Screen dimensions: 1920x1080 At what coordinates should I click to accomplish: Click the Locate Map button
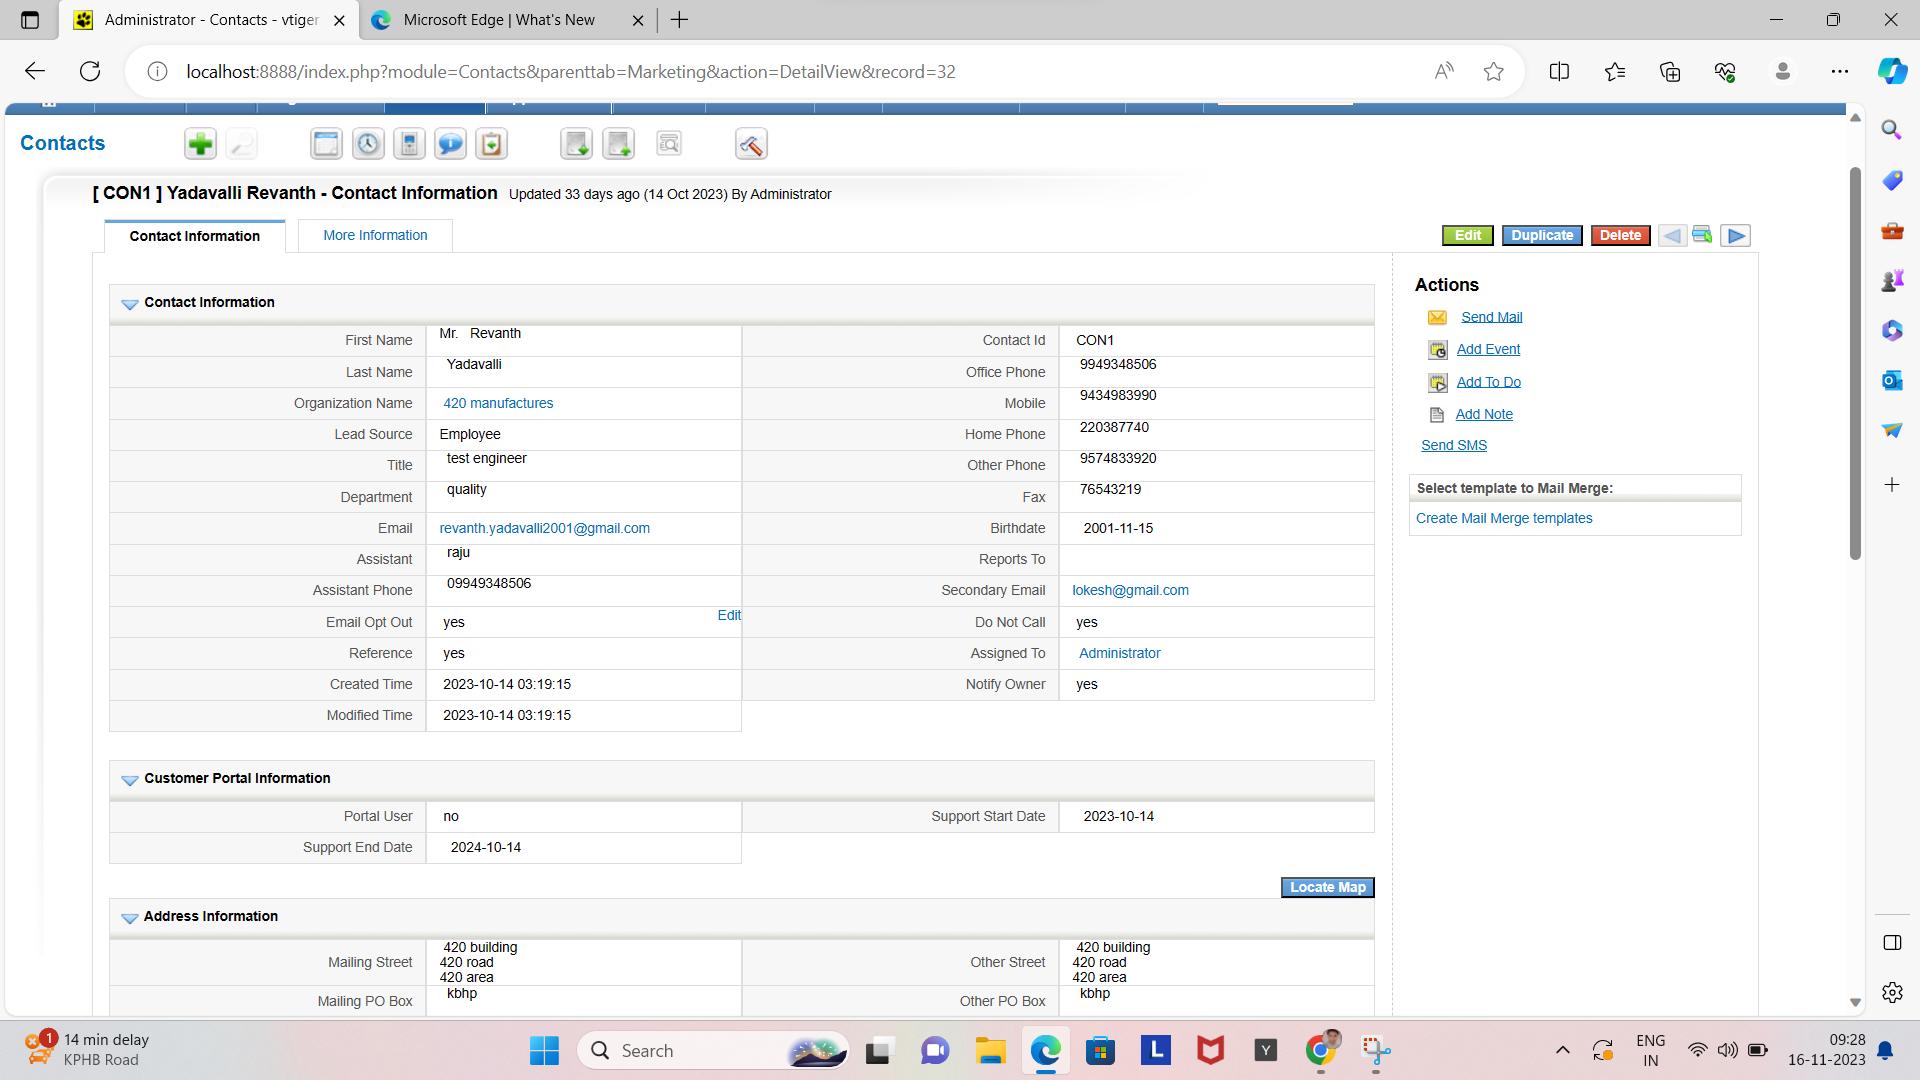[1327, 887]
